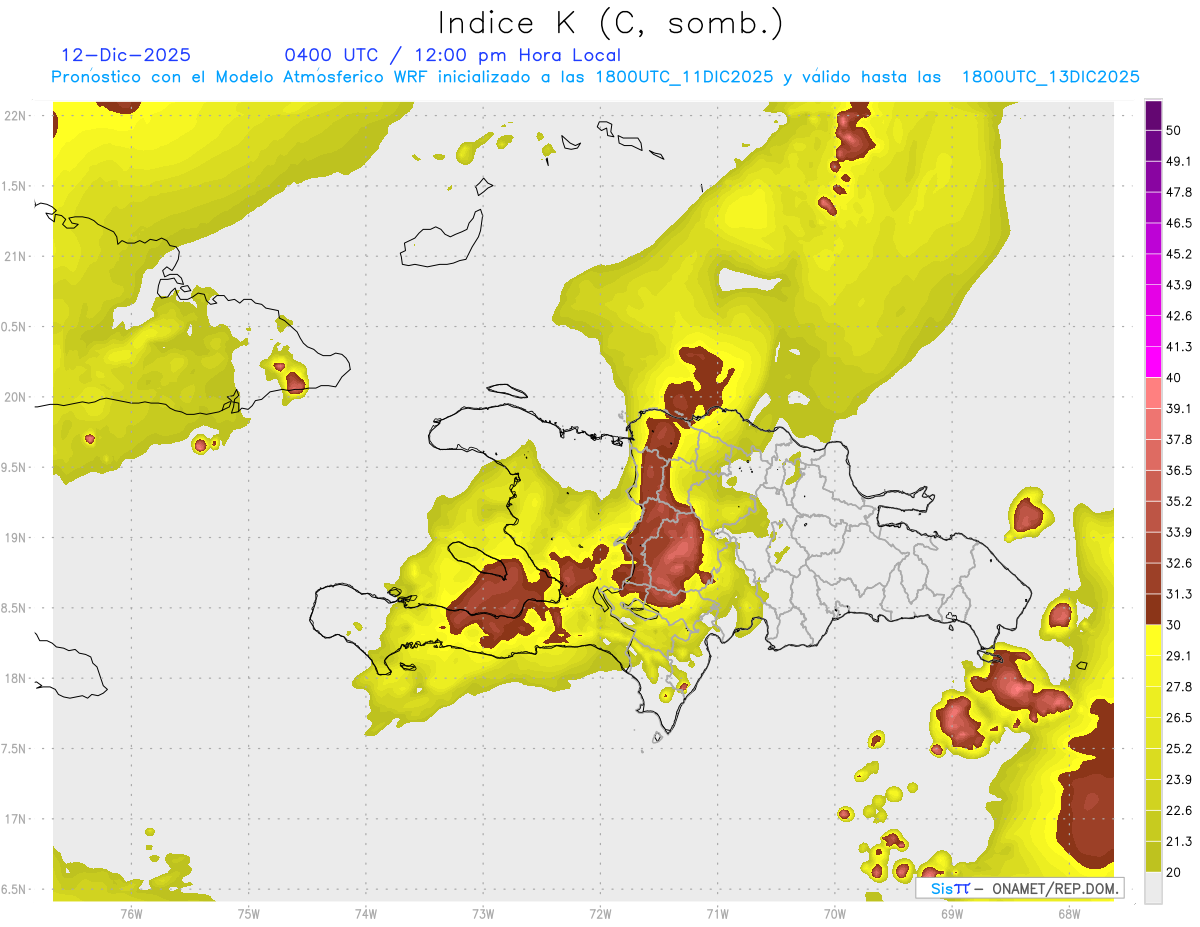Click the "76W" longitude label
Image resolution: width=1200 pixels, height=927 pixels.
coord(131,913)
